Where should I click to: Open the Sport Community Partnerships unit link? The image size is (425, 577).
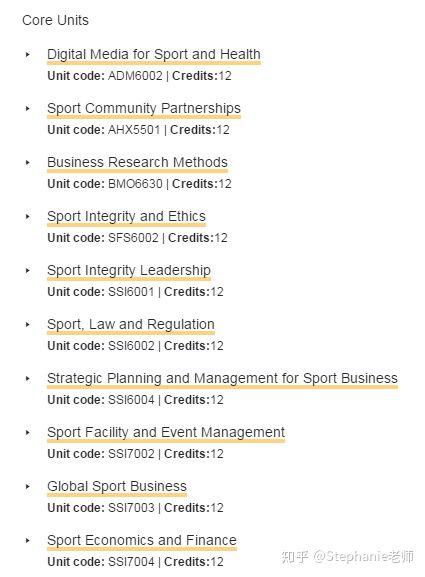click(x=144, y=109)
